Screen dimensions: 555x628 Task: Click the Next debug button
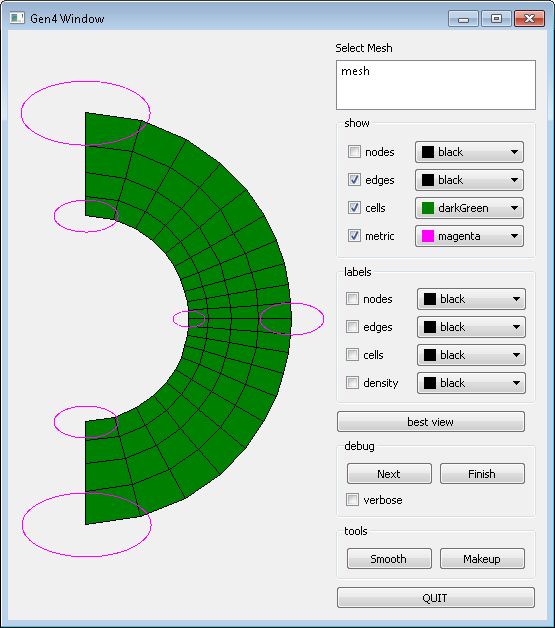pos(389,474)
